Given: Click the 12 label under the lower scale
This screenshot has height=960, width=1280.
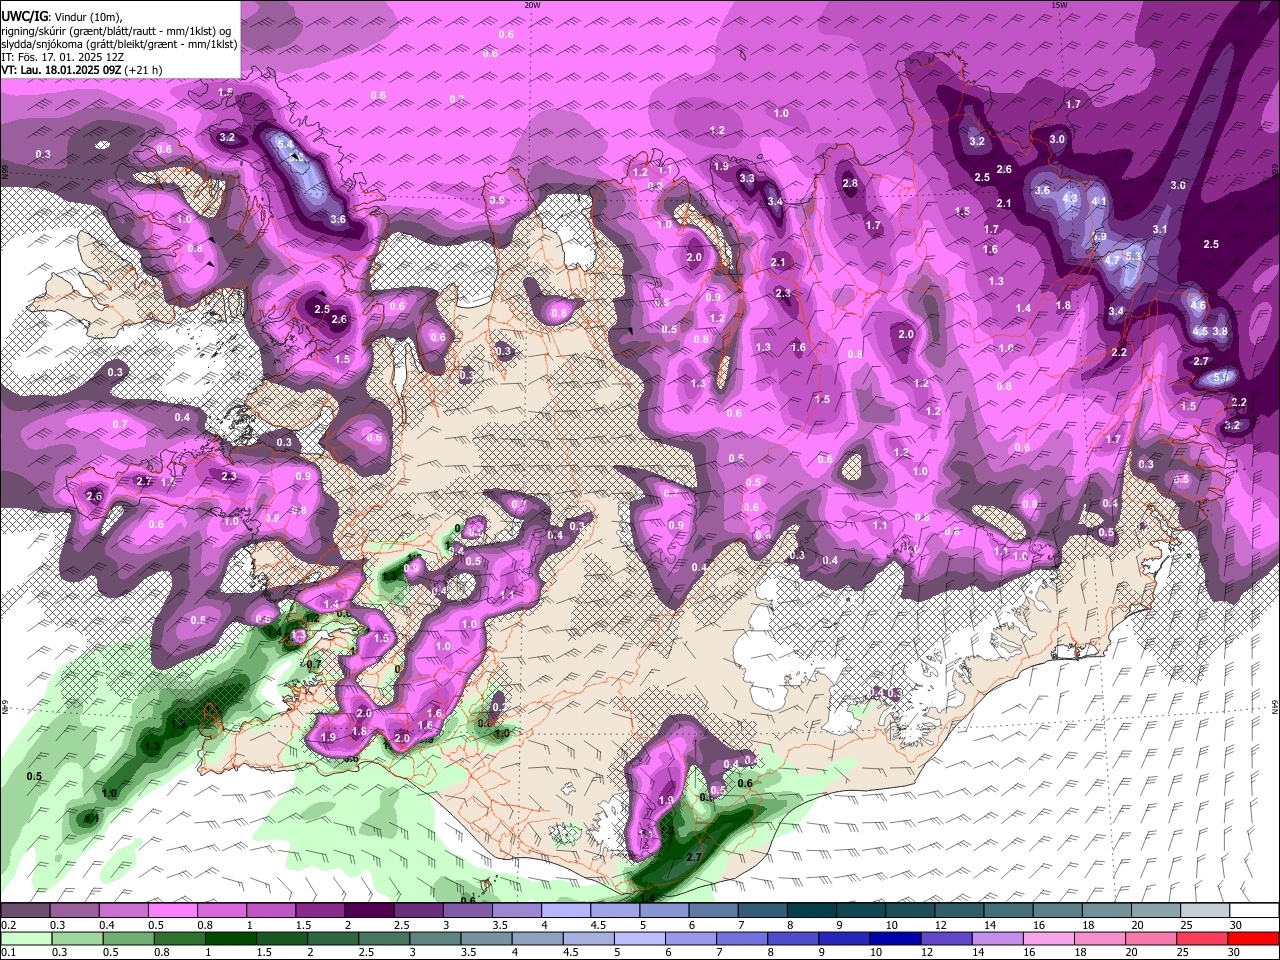Looking at the screenshot, I should click(926, 952).
